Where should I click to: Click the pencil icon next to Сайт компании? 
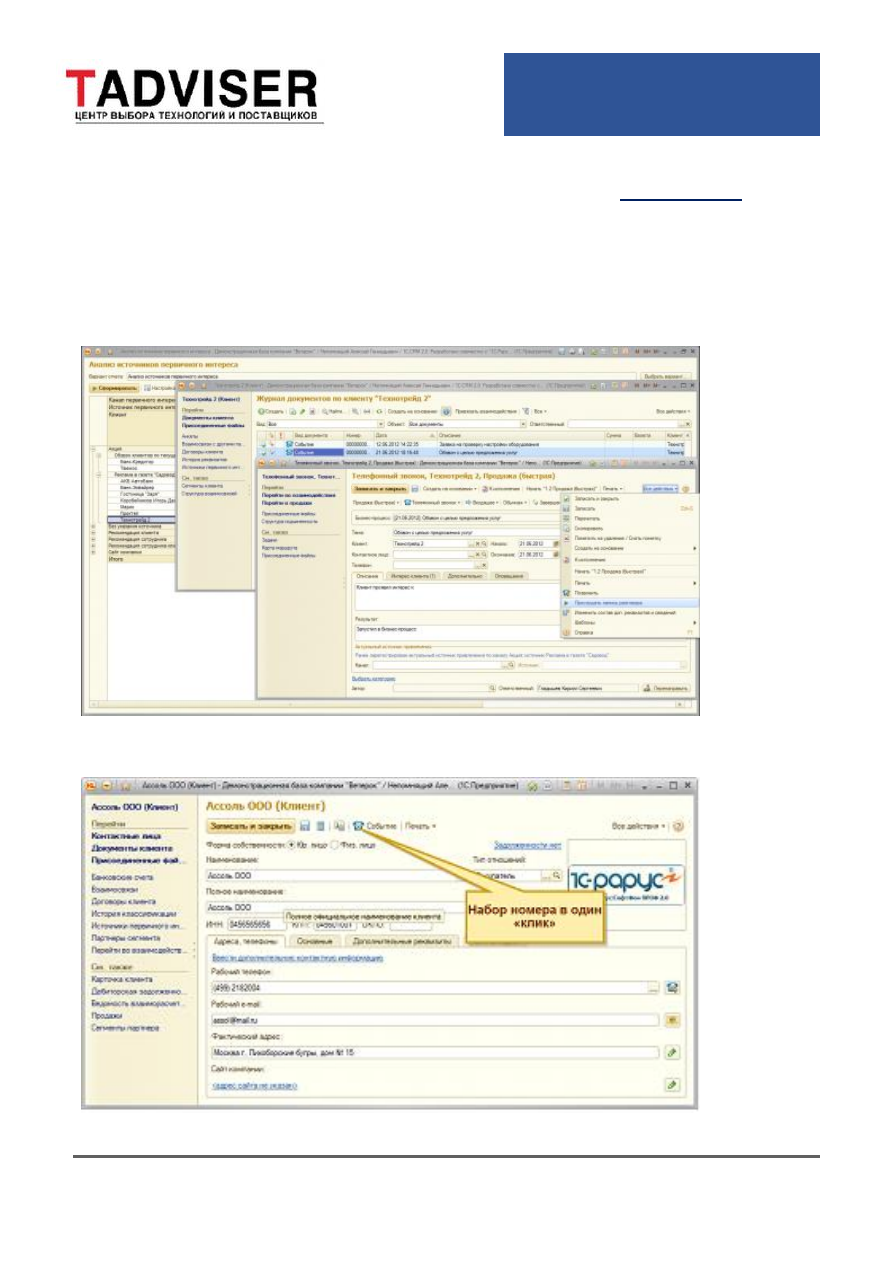coord(672,1084)
